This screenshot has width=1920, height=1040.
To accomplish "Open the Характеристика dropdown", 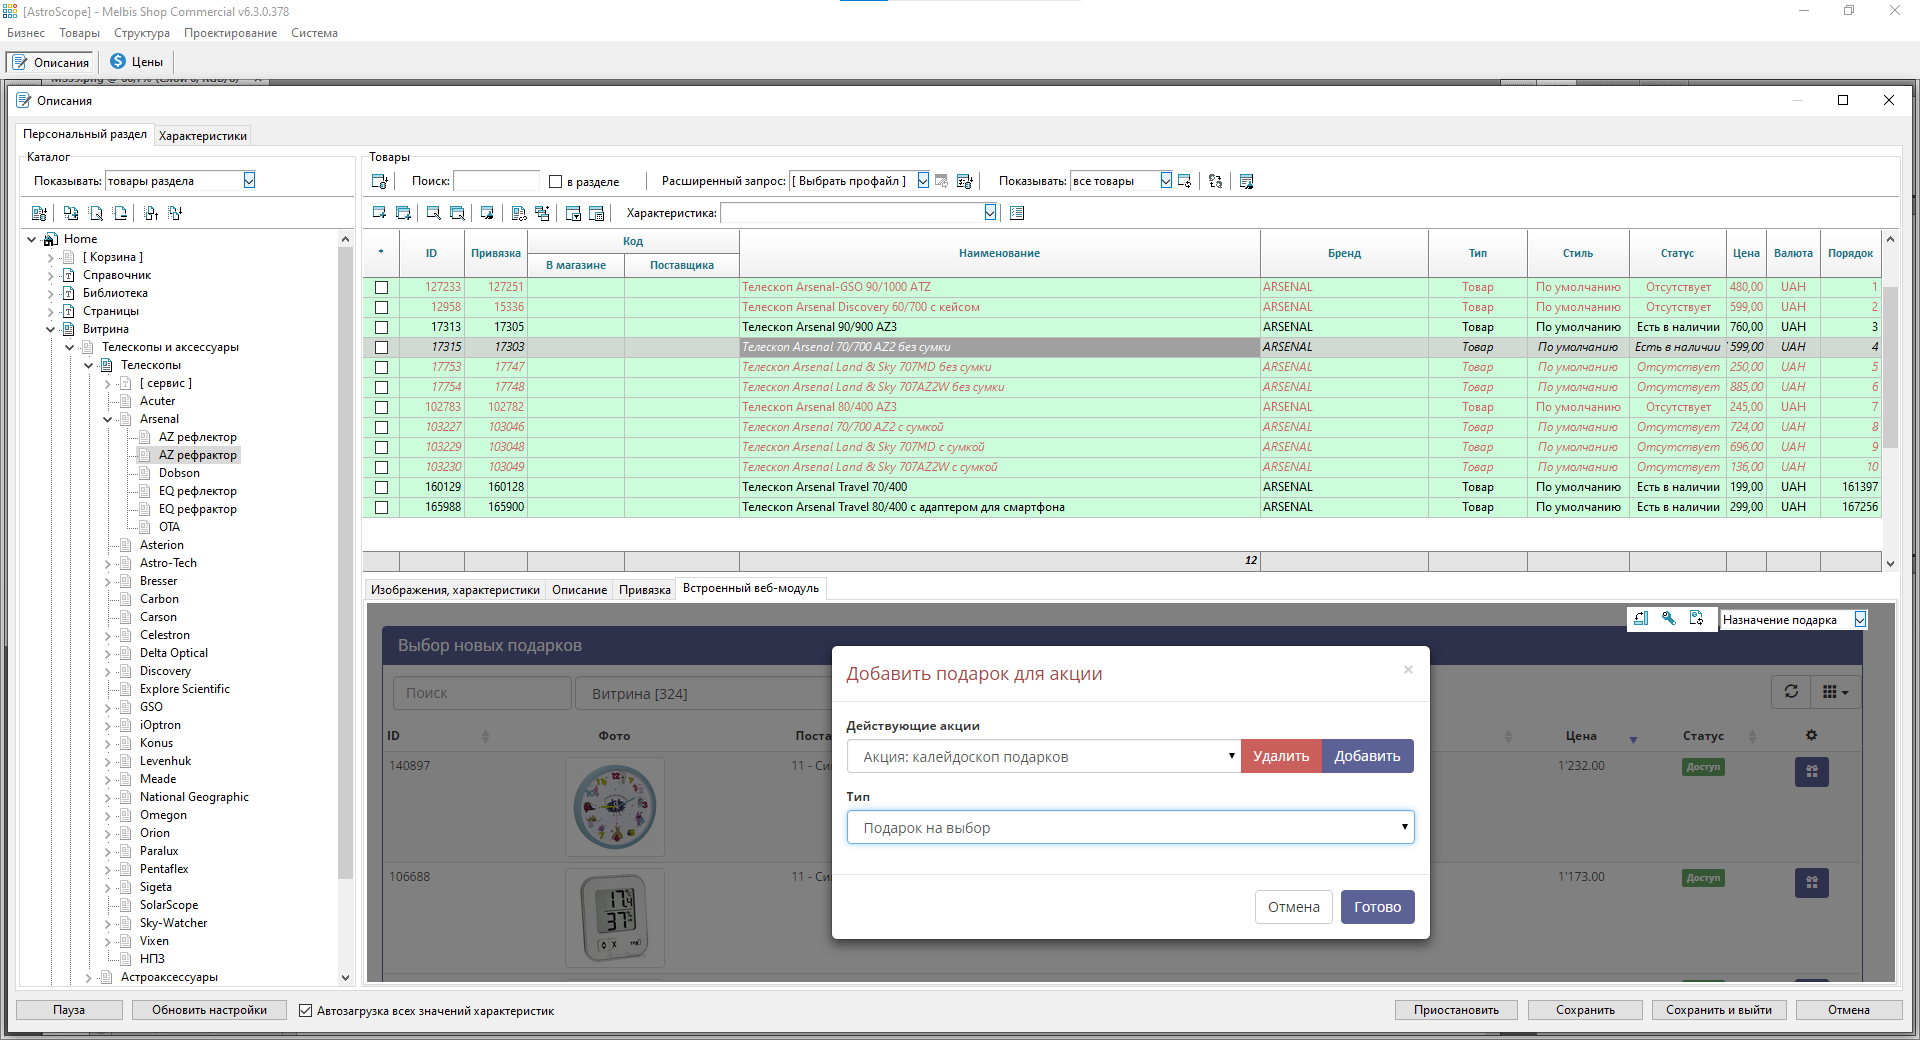I will tap(990, 212).
